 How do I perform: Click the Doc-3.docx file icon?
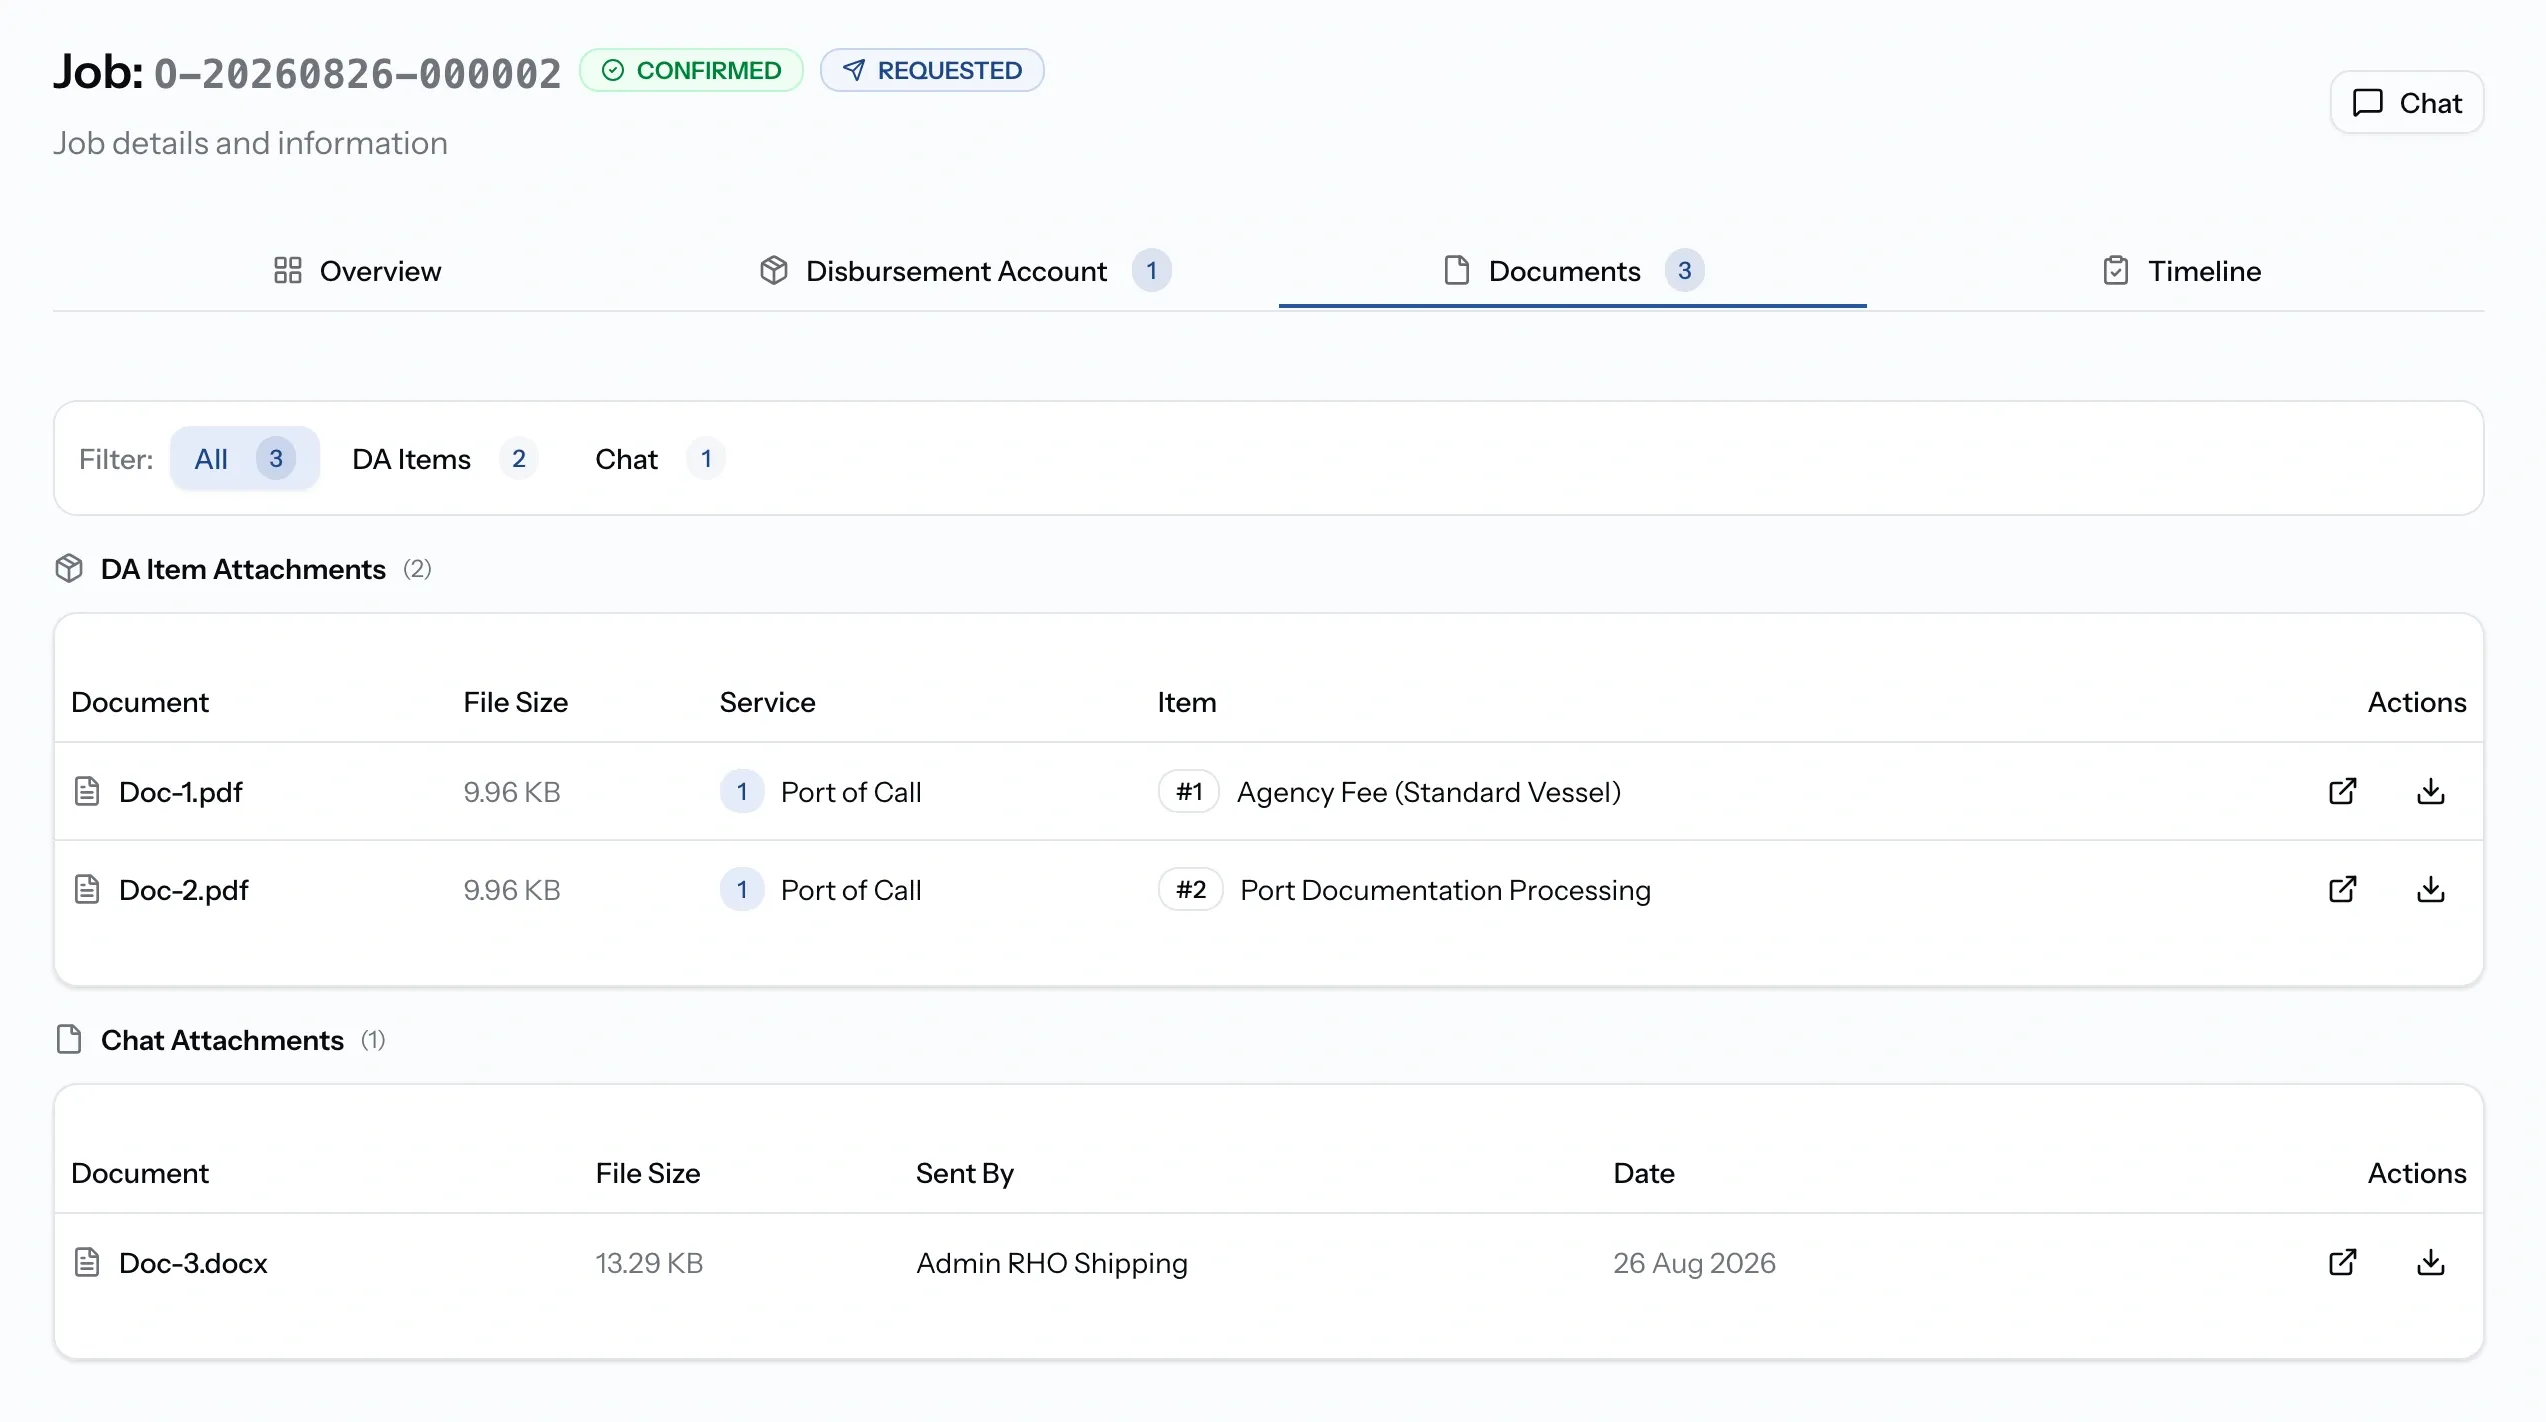87,1262
